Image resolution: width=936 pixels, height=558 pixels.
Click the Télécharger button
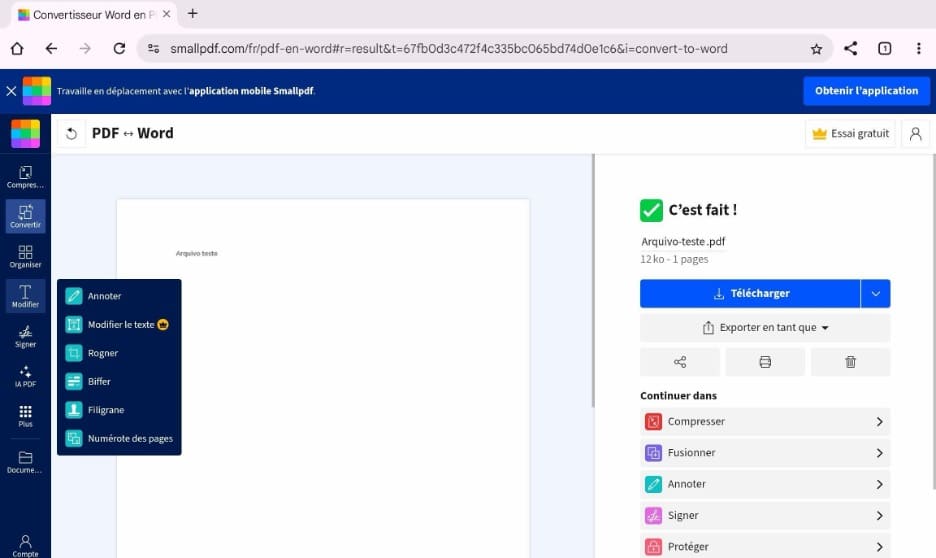750,294
